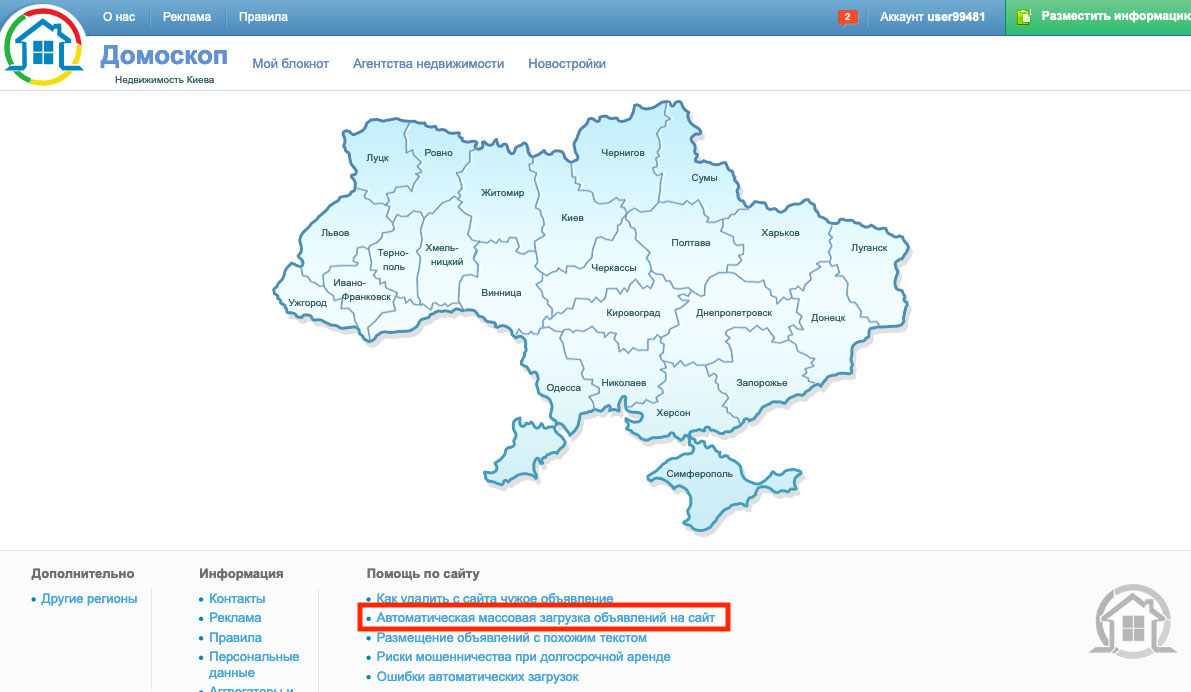Open the О нас page

click(x=119, y=17)
